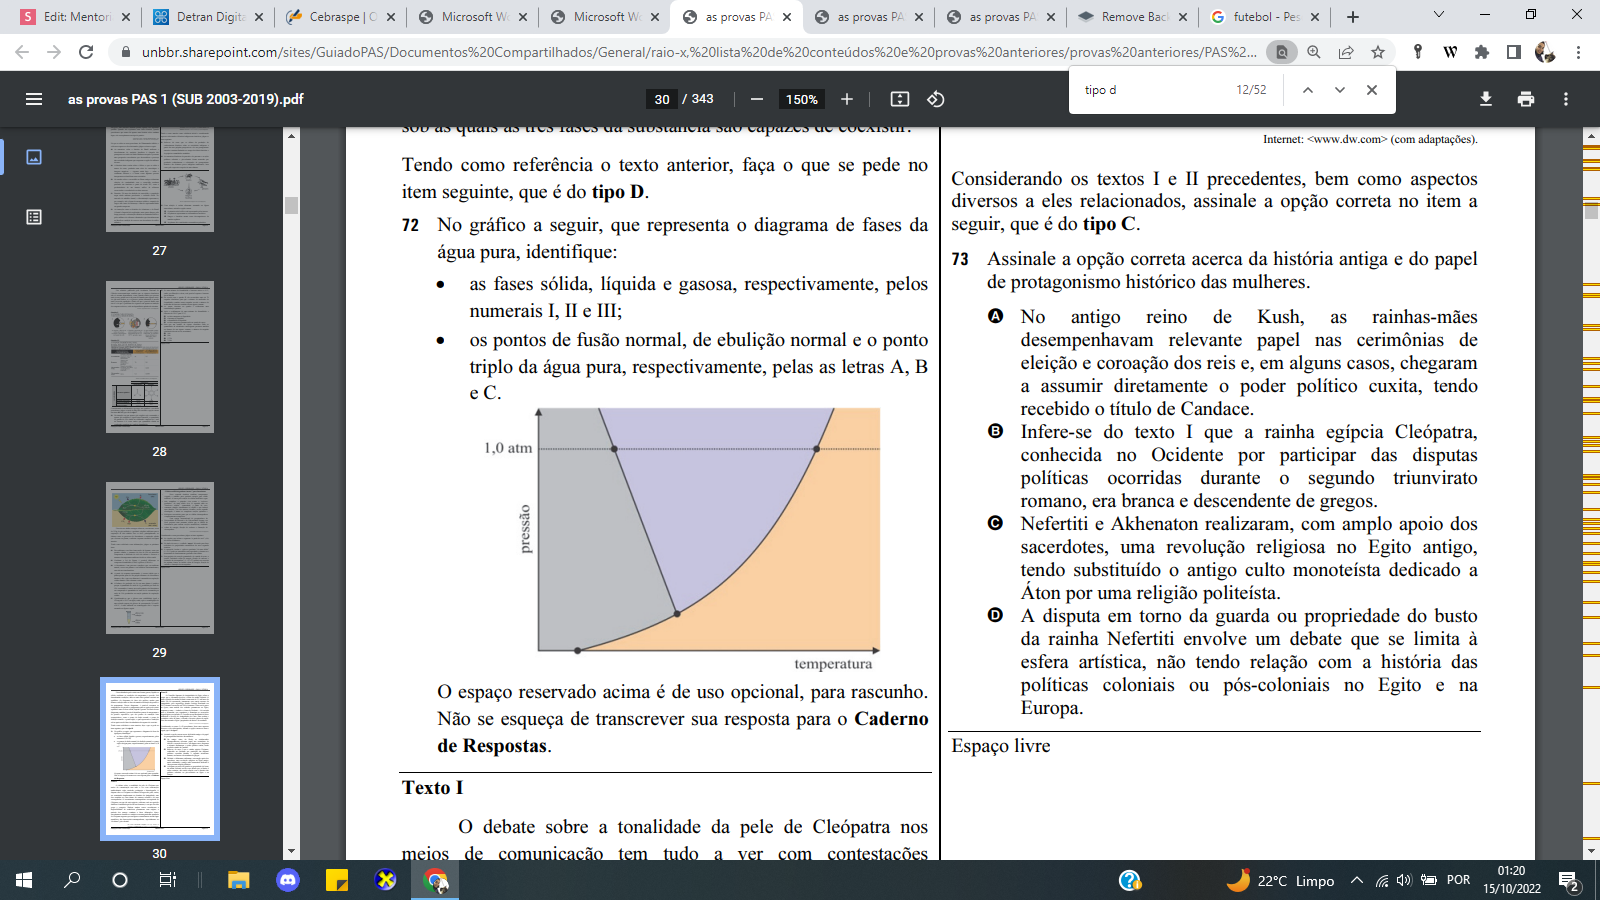The width and height of the screenshot is (1600, 900).
Task: Open the notification center
Action: click(x=1570, y=880)
